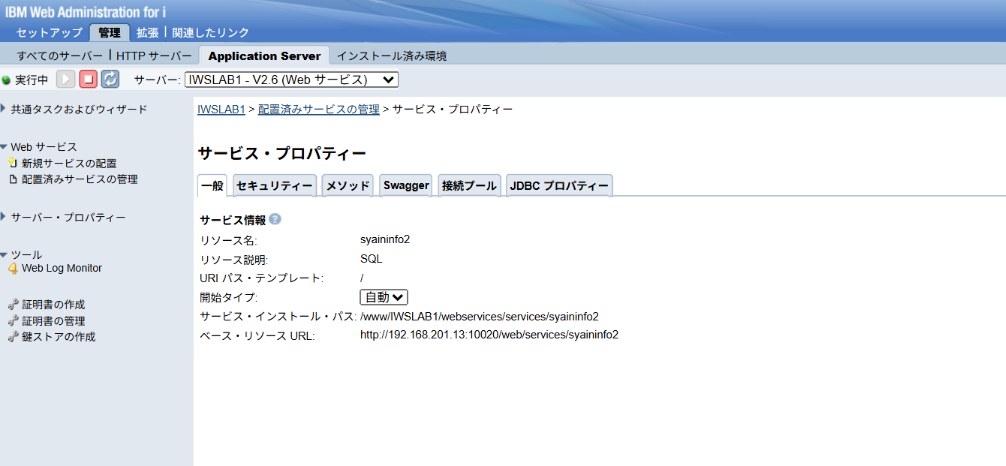Image resolution: width=1006 pixels, height=466 pixels.
Task: Open the 開始タイプ dropdown set to 自動
Action: point(384,297)
